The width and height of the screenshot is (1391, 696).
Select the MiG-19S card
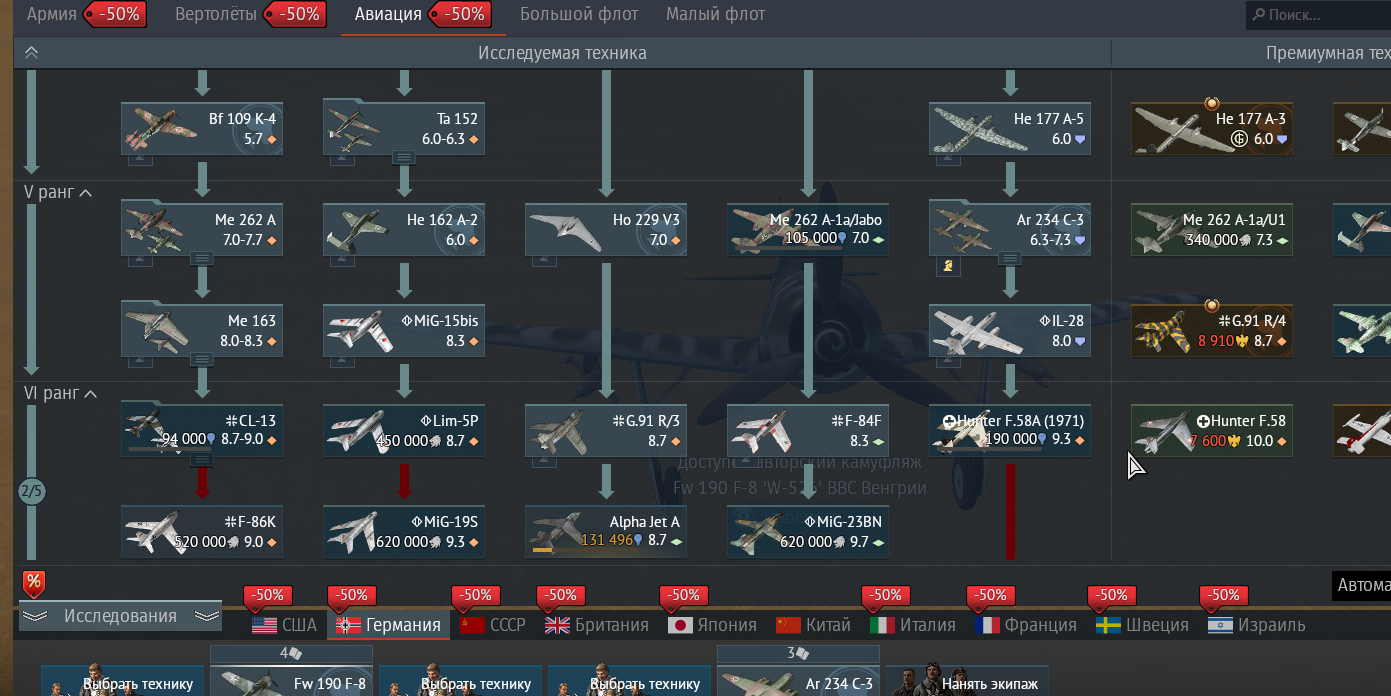click(404, 531)
